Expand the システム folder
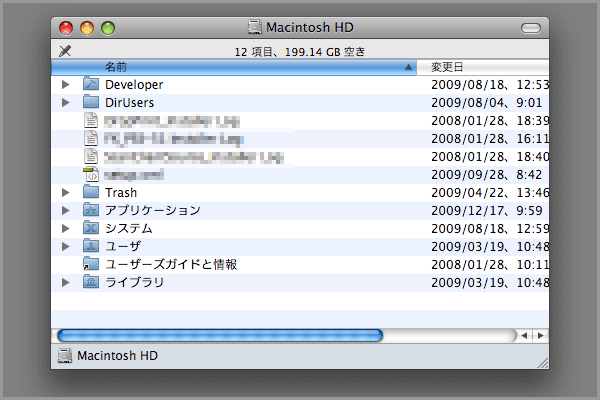 pyautogui.click(x=66, y=228)
